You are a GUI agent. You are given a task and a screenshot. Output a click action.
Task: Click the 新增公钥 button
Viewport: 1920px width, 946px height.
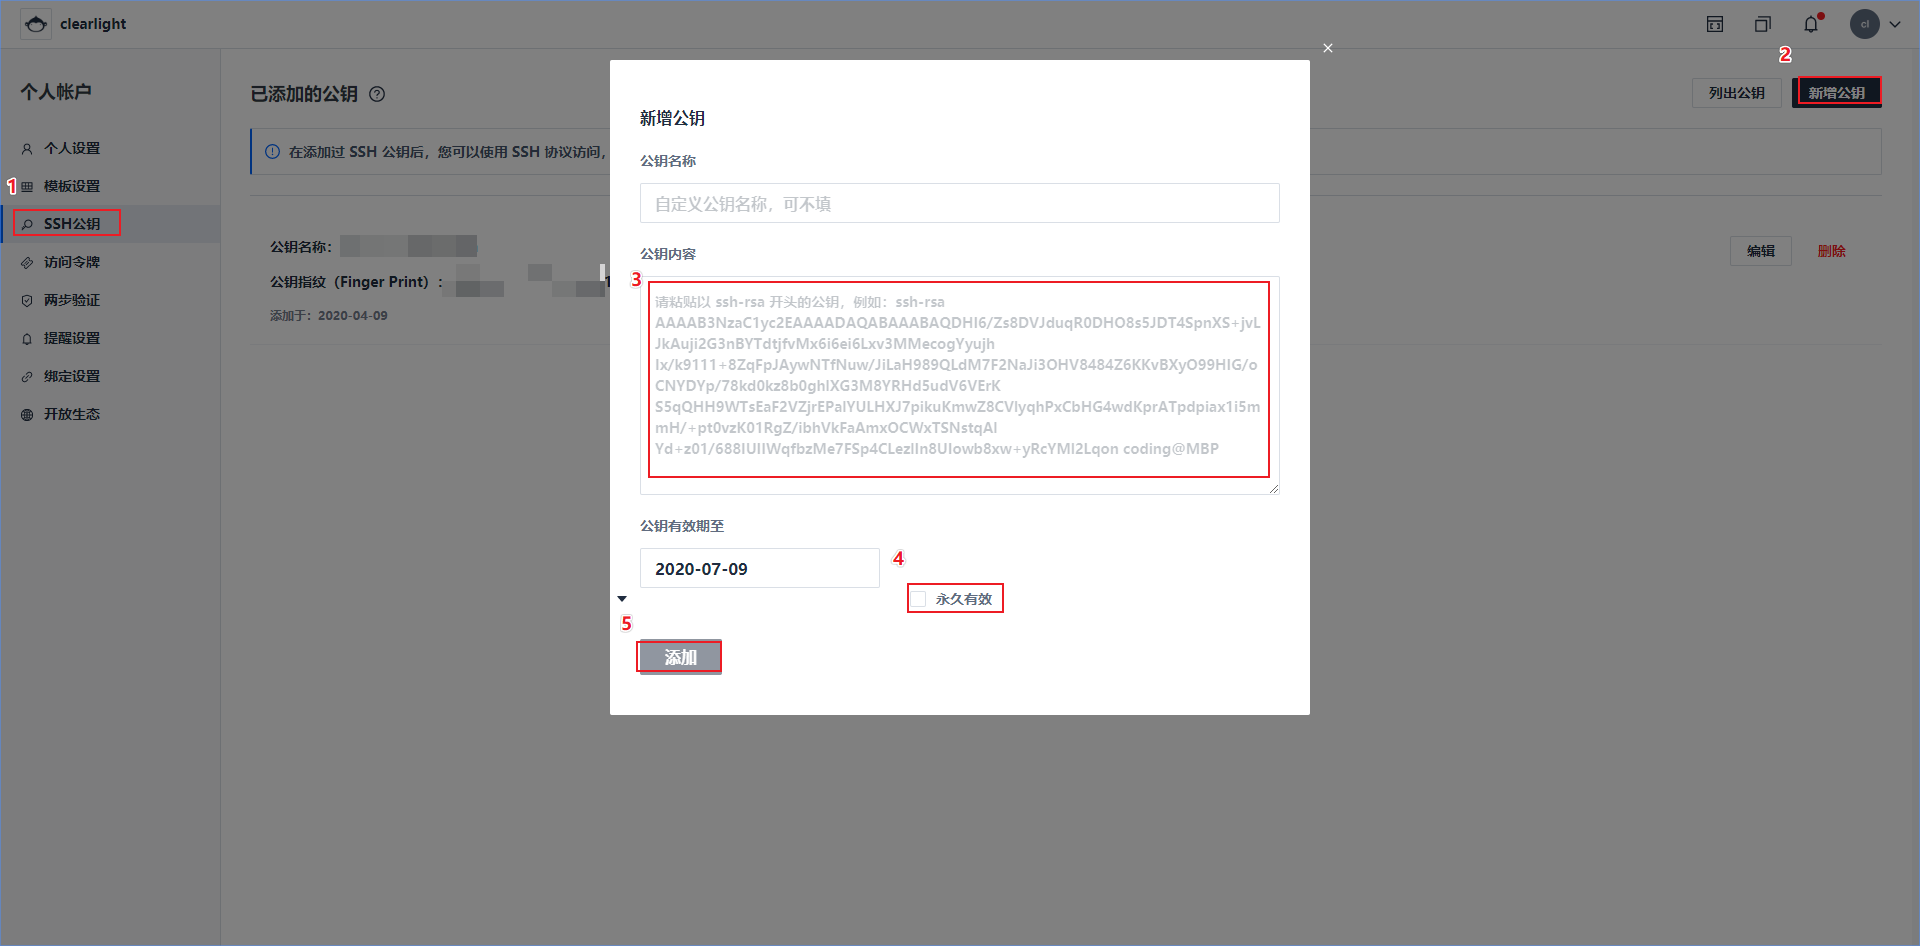pyautogui.click(x=1837, y=93)
